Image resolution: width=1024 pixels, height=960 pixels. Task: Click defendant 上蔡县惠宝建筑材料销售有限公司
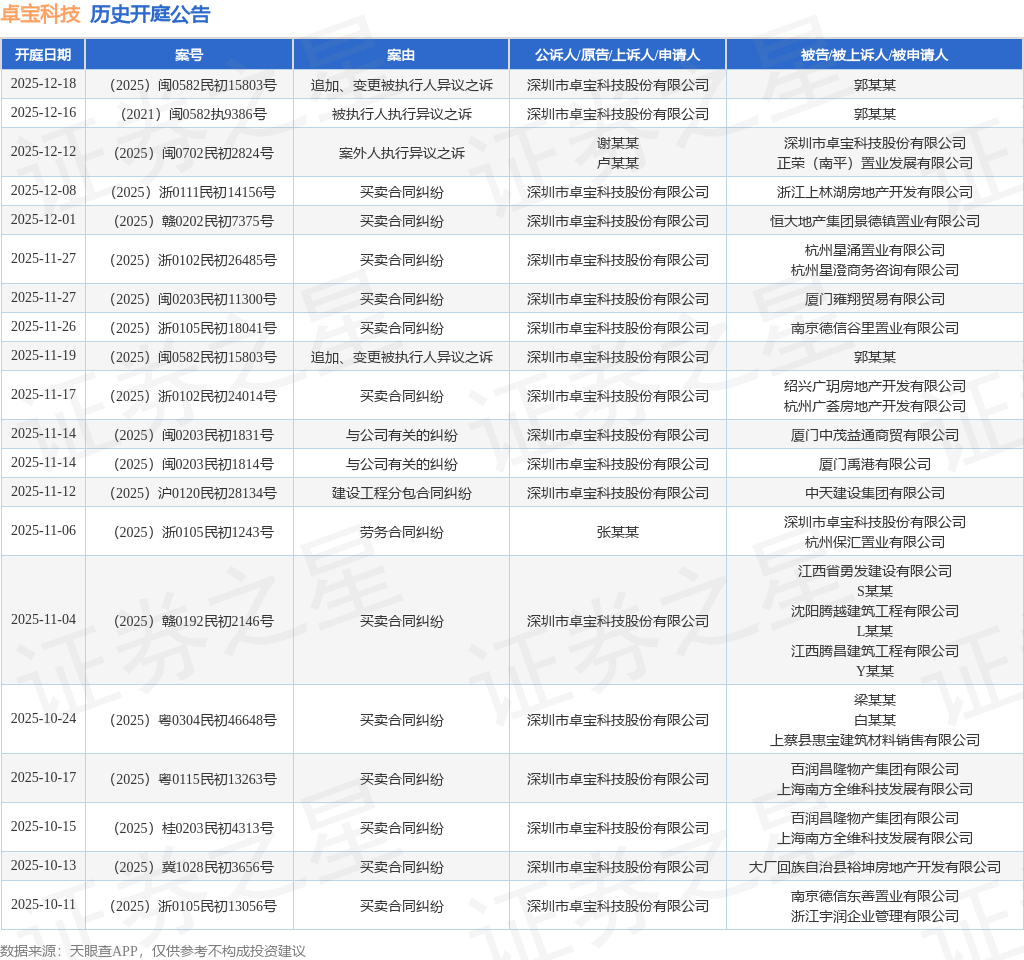pyautogui.click(x=874, y=741)
